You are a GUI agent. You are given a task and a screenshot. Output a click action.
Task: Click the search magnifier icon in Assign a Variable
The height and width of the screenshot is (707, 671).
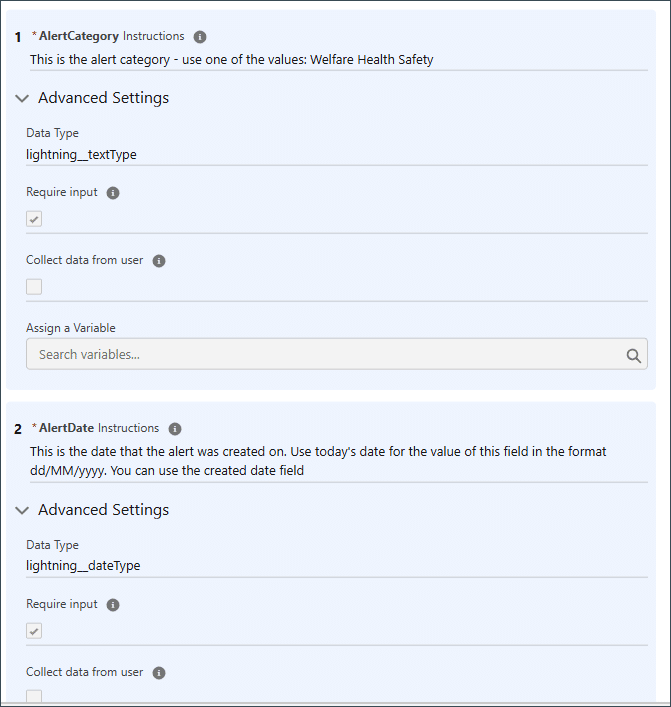click(x=633, y=355)
